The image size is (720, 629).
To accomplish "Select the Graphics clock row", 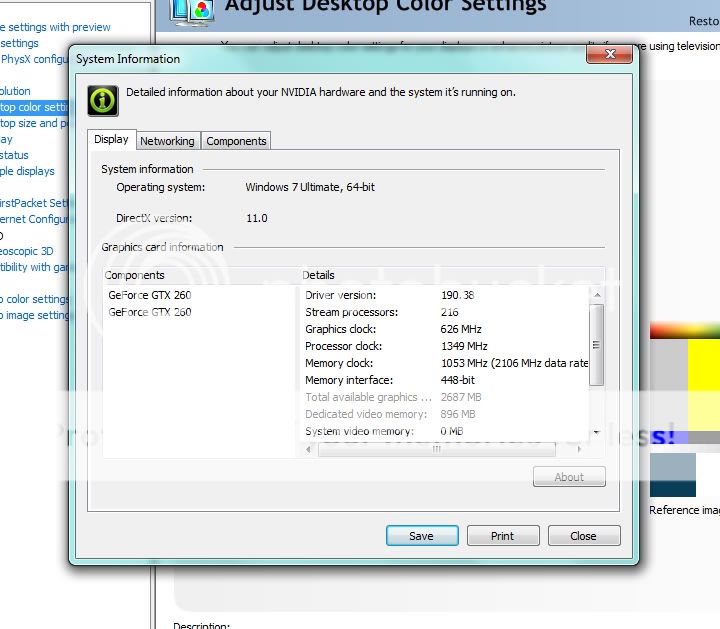I will (x=445, y=329).
